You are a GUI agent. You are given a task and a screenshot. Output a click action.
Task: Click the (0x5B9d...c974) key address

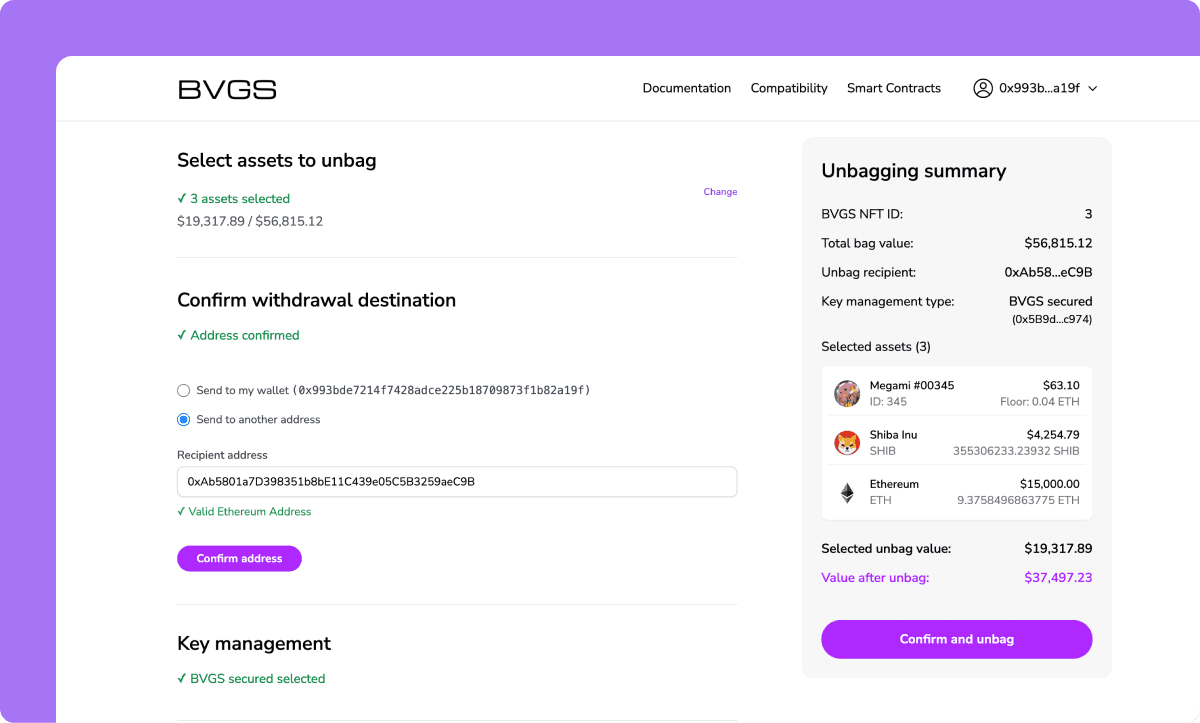click(1052, 320)
